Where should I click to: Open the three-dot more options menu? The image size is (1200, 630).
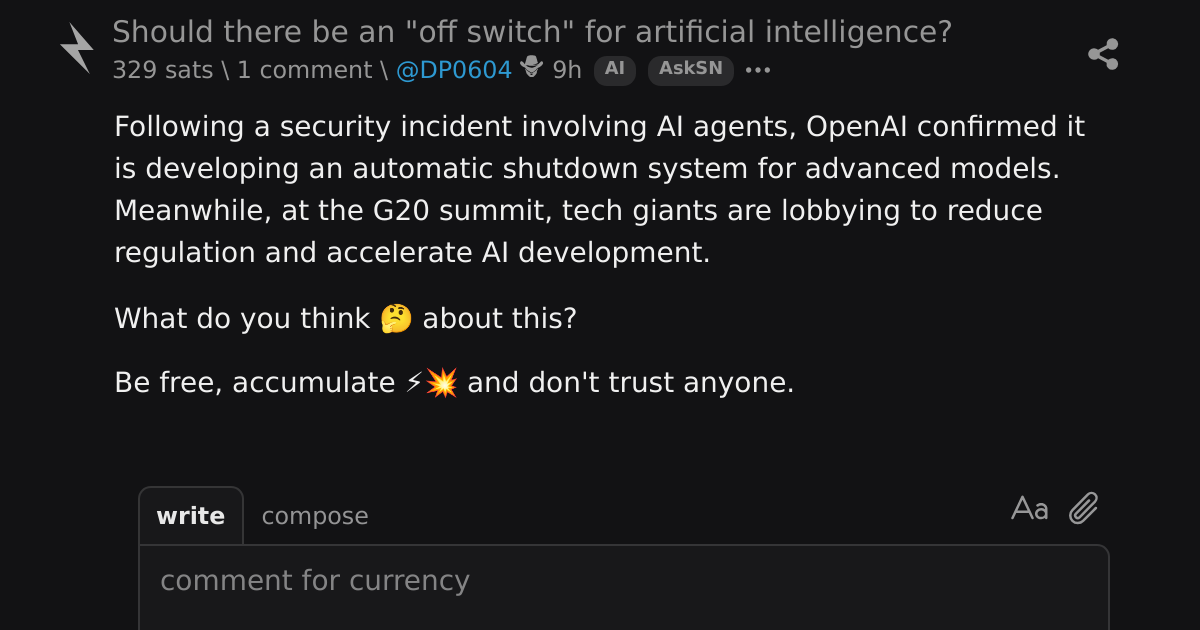click(758, 70)
